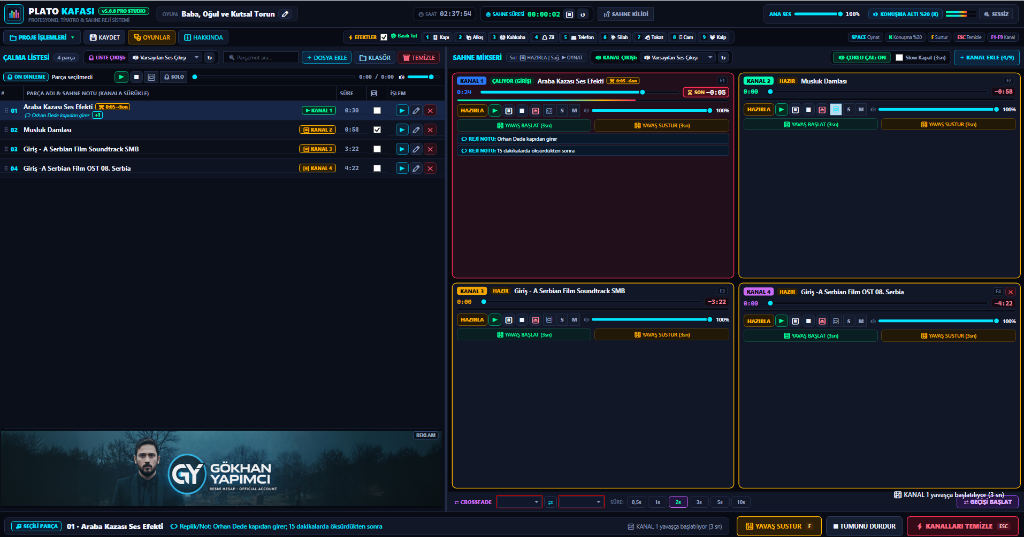
Task: Check the Giriş - A Serbian Film Soundtrack SMB checkbox
Action: coord(377,149)
